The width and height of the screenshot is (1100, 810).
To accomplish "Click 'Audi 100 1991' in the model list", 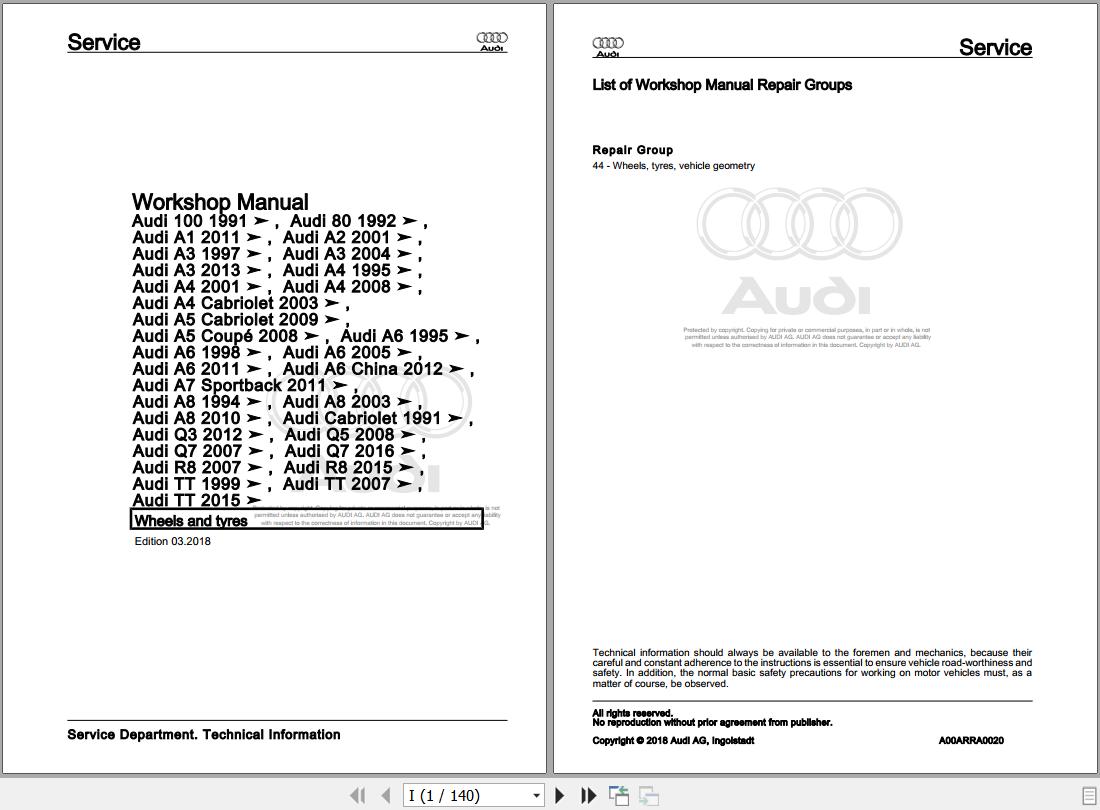I will pos(189,221).
